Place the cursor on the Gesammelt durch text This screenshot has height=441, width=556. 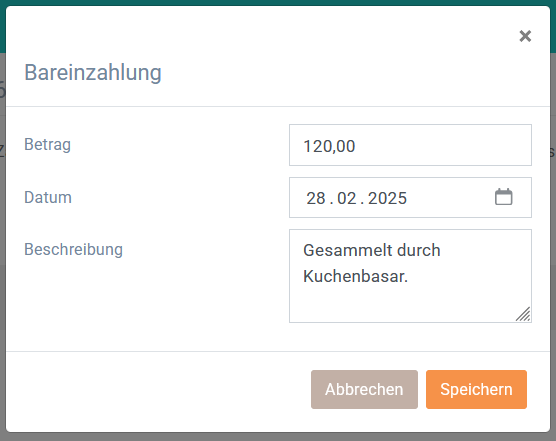click(372, 250)
